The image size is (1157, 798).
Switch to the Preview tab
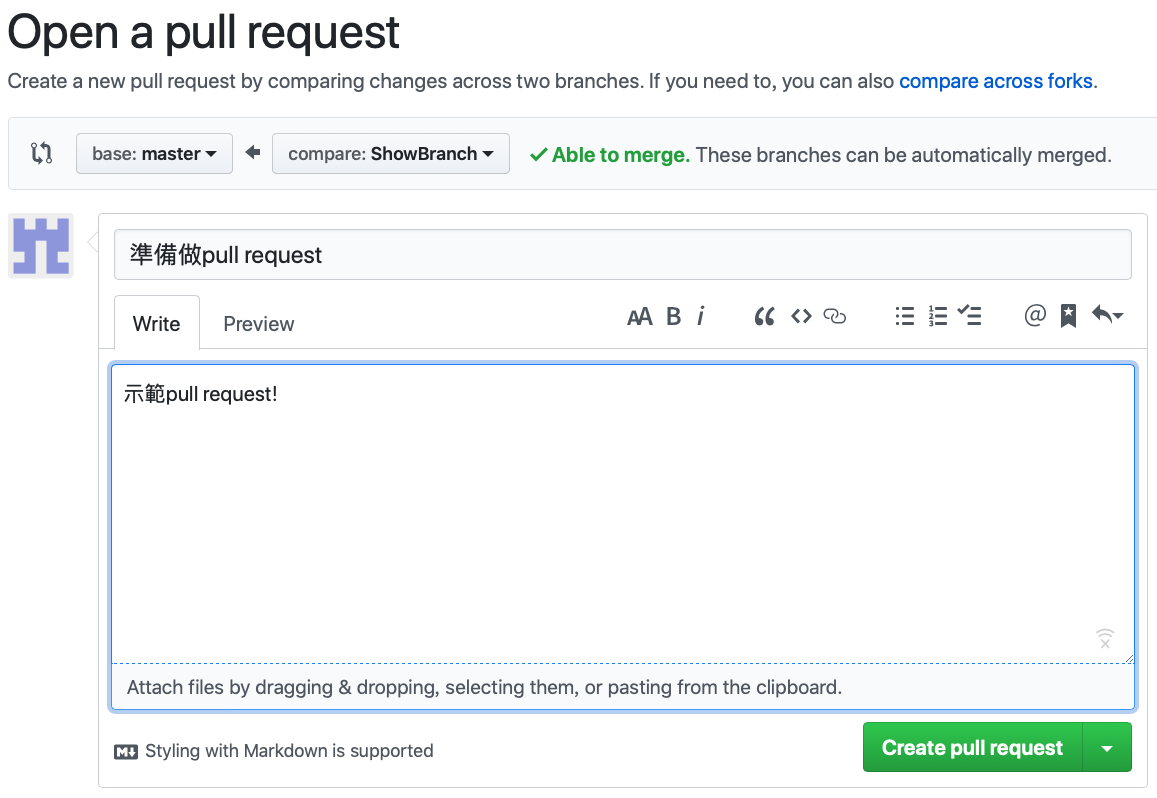click(258, 324)
